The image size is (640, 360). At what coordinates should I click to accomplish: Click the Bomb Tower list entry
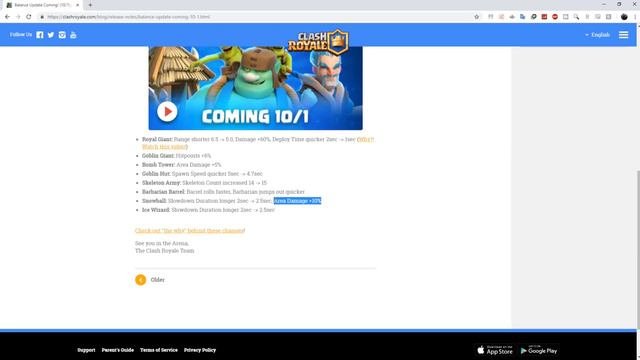coord(181,165)
